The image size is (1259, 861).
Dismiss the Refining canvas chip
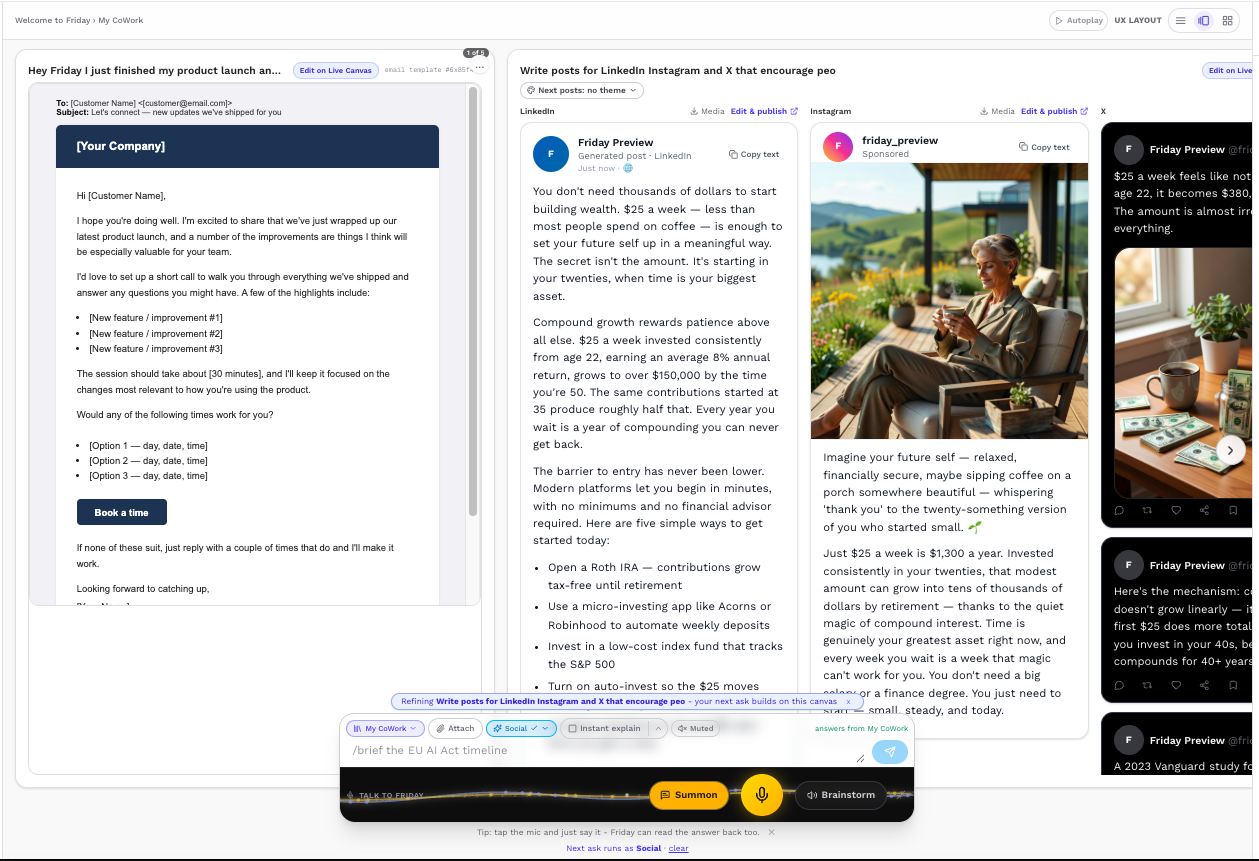tap(848, 702)
